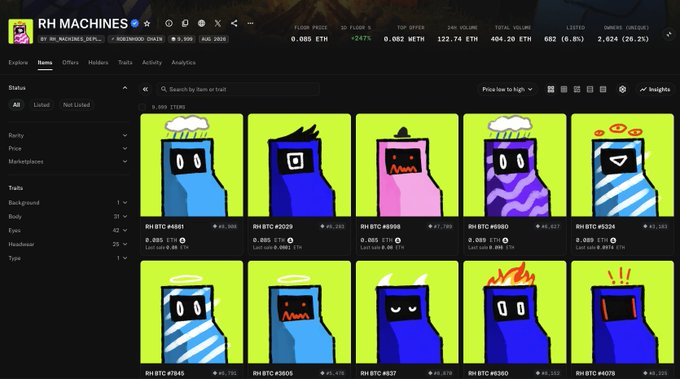Open RH BTC #4861 cloud-hat machine image
The width and height of the screenshot is (680, 379).
coord(192,165)
